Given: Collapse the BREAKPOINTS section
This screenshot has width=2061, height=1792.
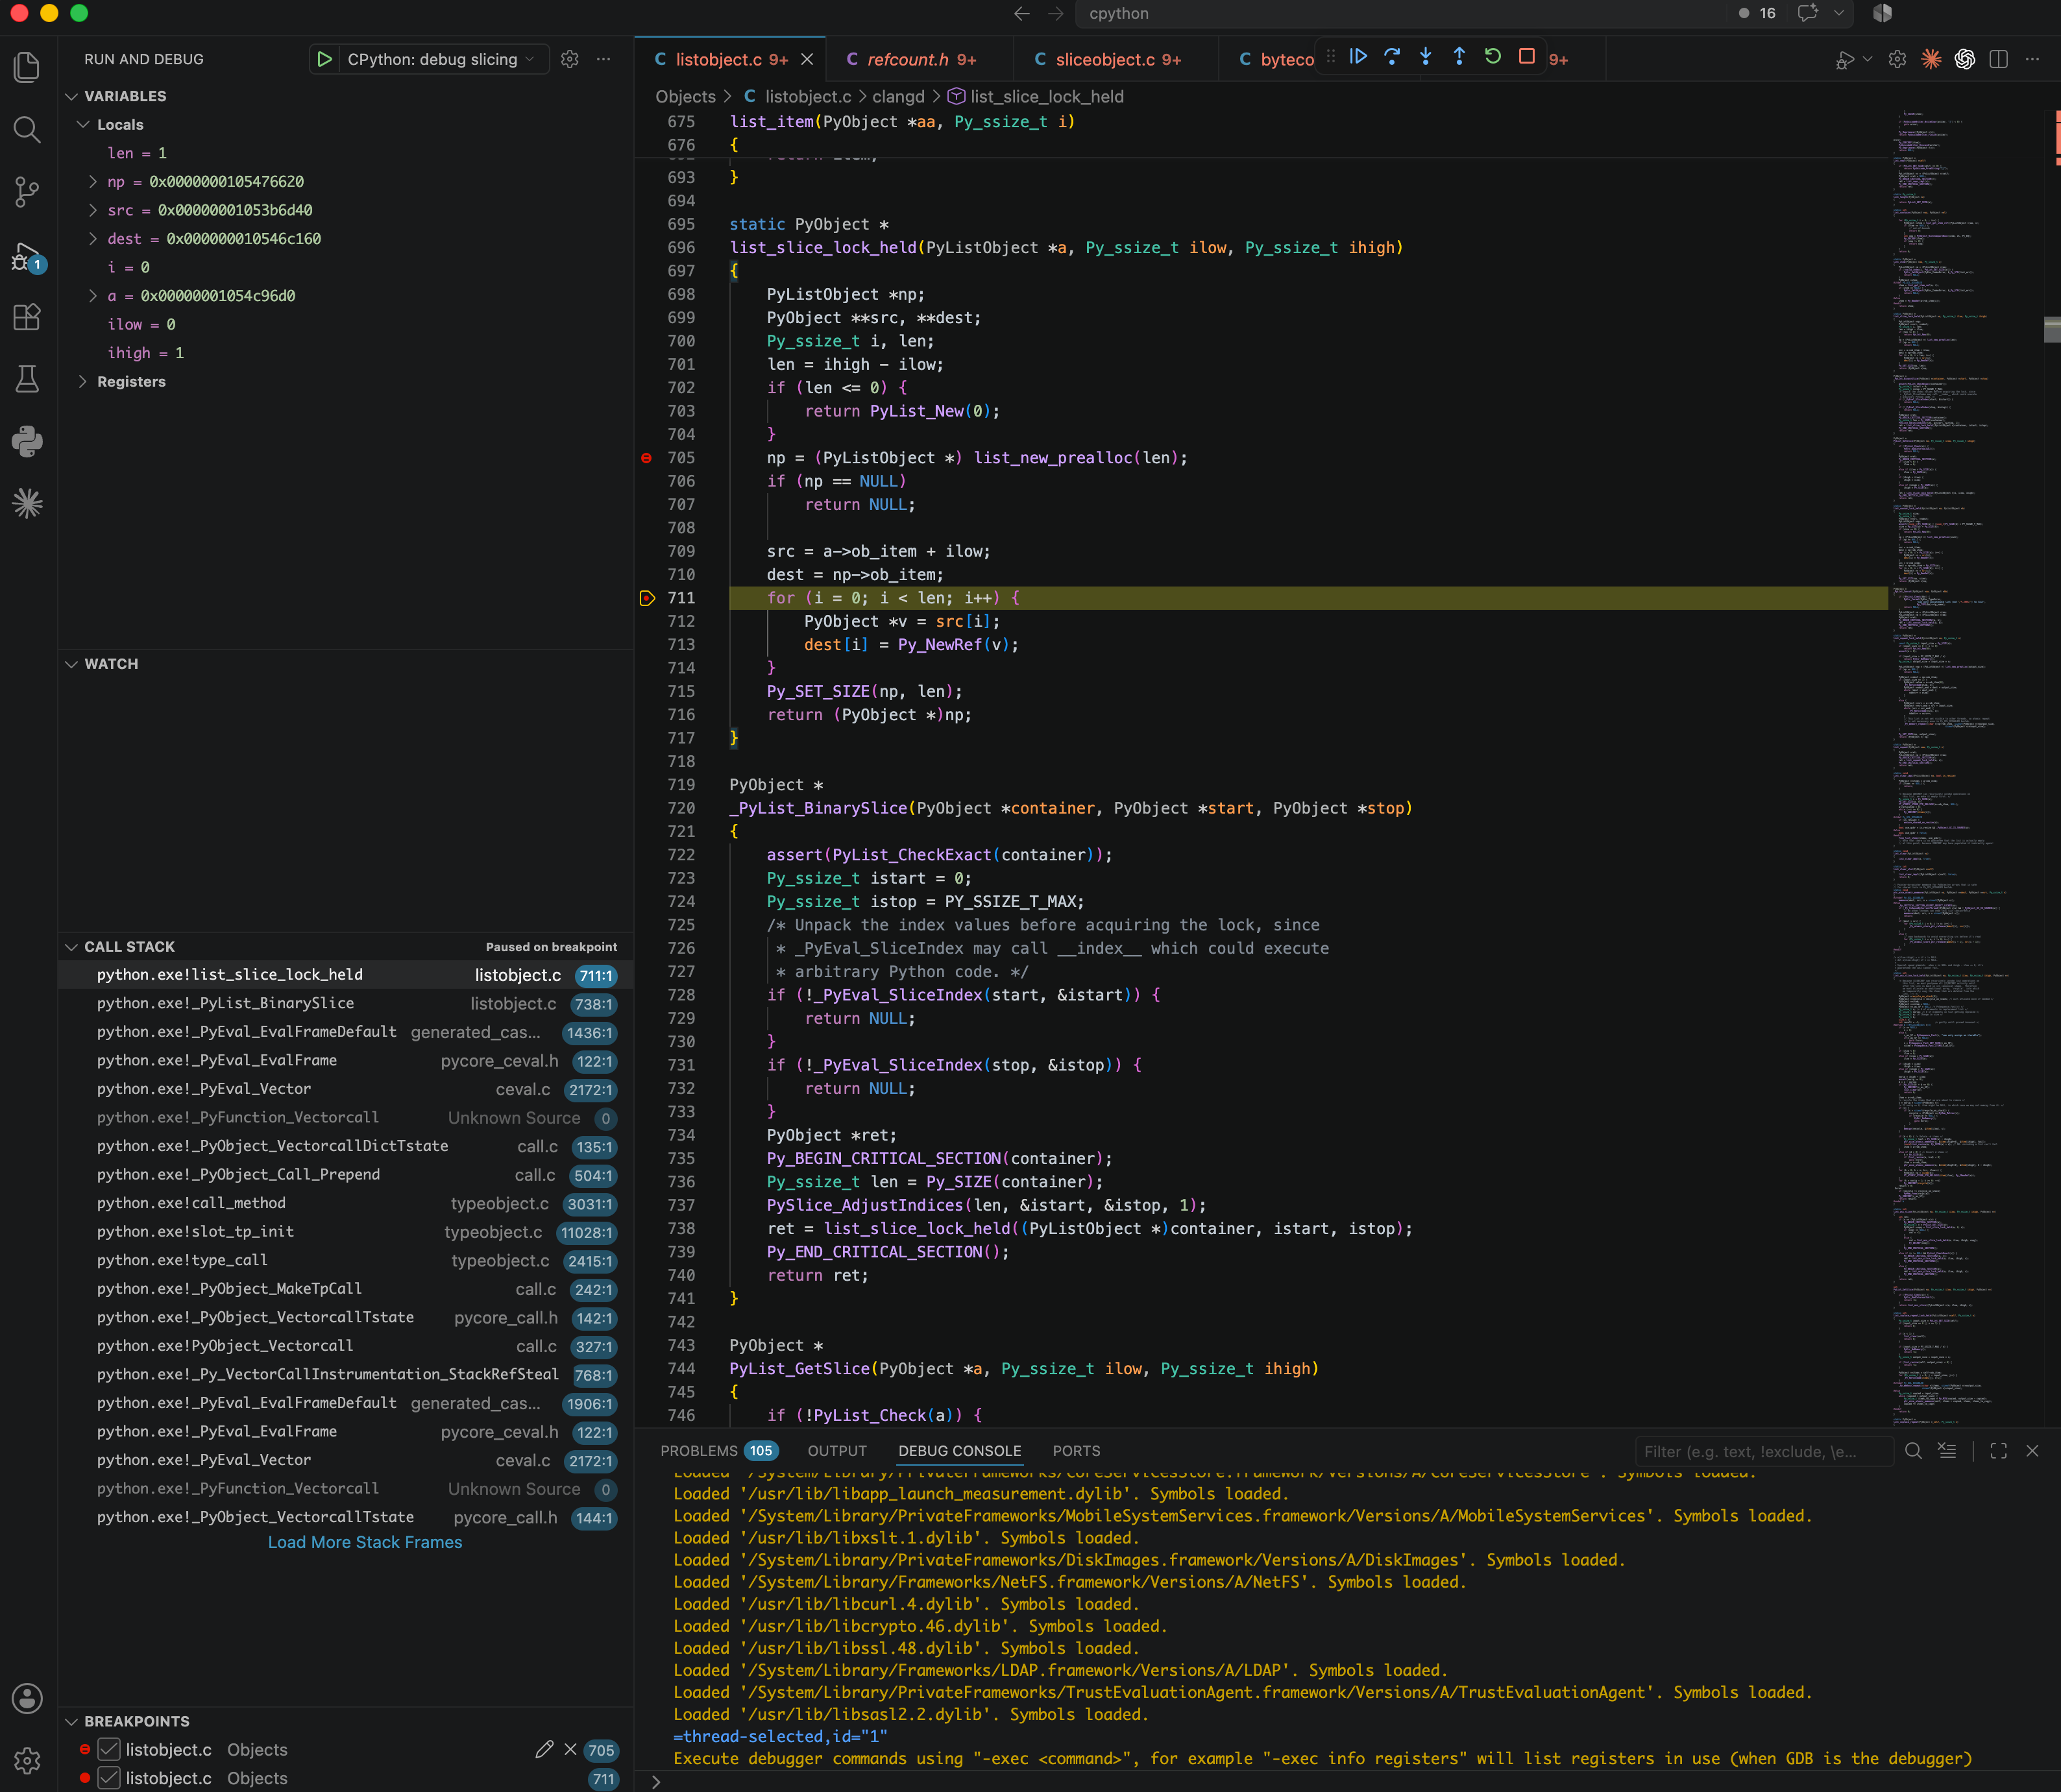Looking at the screenshot, I should tap(71, 1722).
